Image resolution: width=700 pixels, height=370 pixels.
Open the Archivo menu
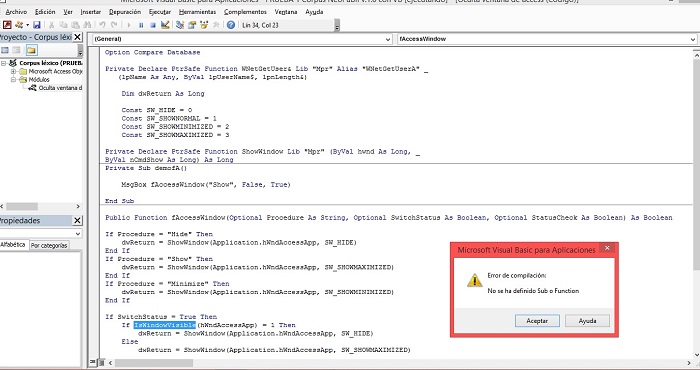point(16,12)
